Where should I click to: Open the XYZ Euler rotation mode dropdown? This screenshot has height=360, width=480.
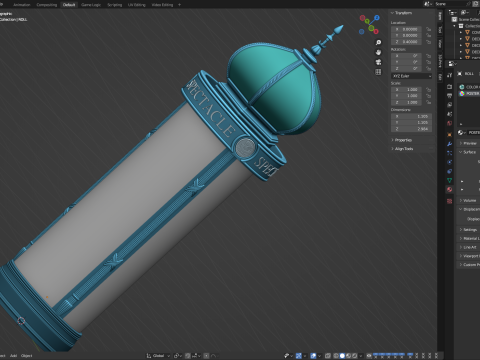pos(412,76)
